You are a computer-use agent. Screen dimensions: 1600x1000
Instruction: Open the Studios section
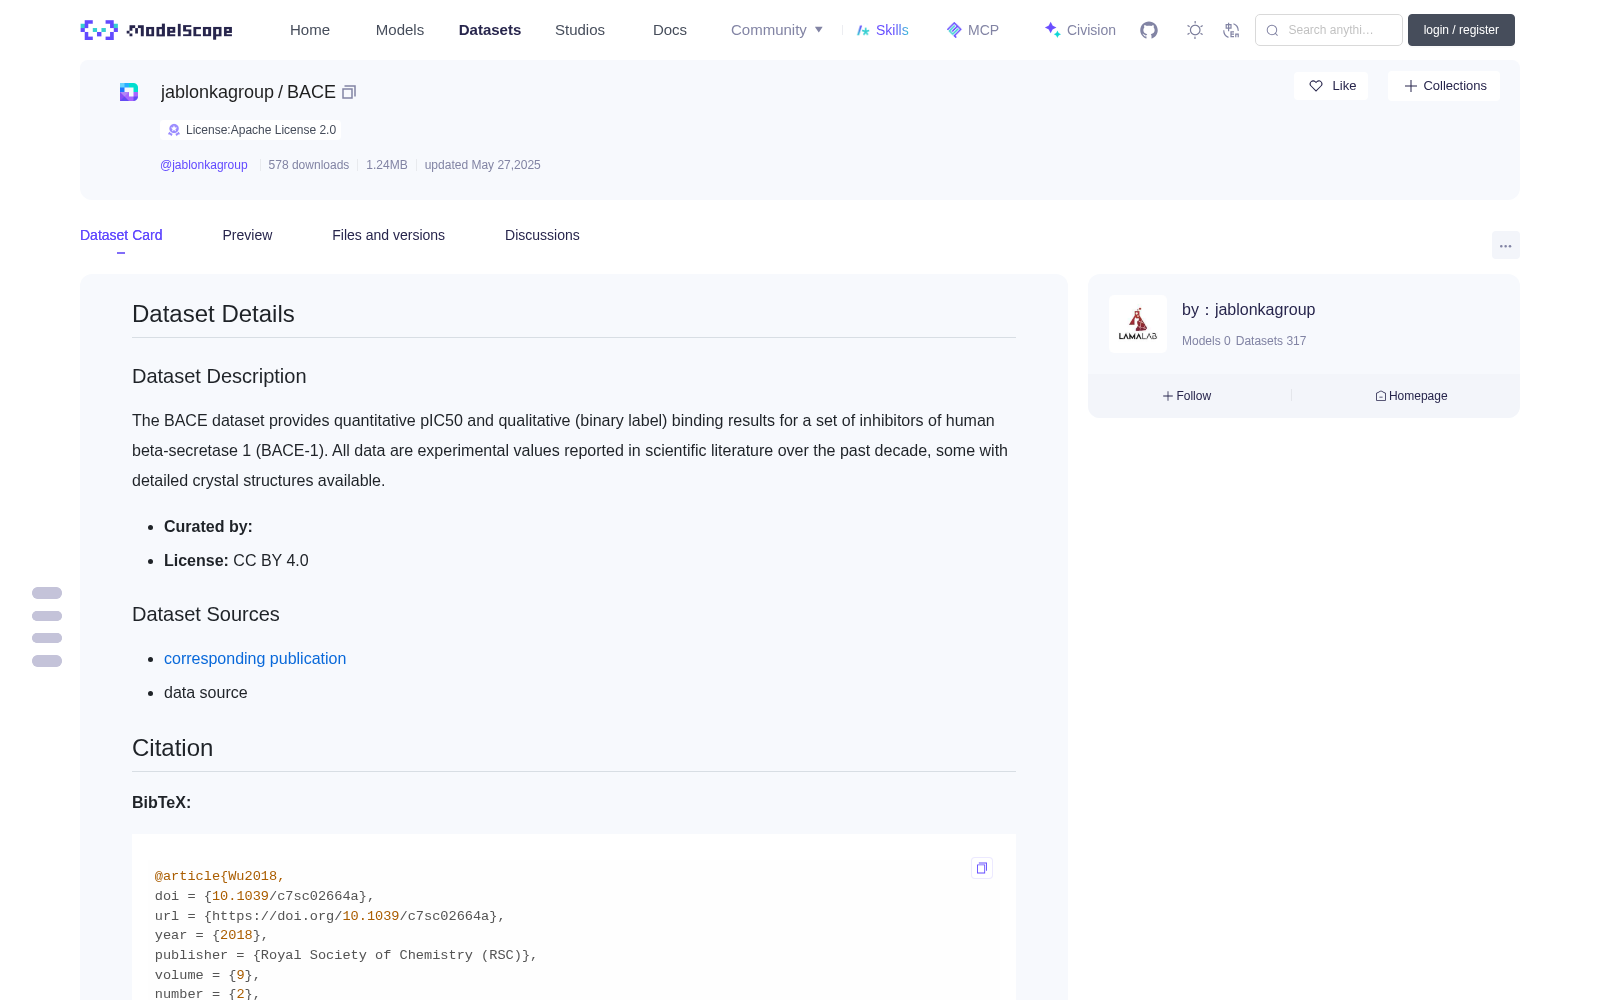[x=580, y=30]
